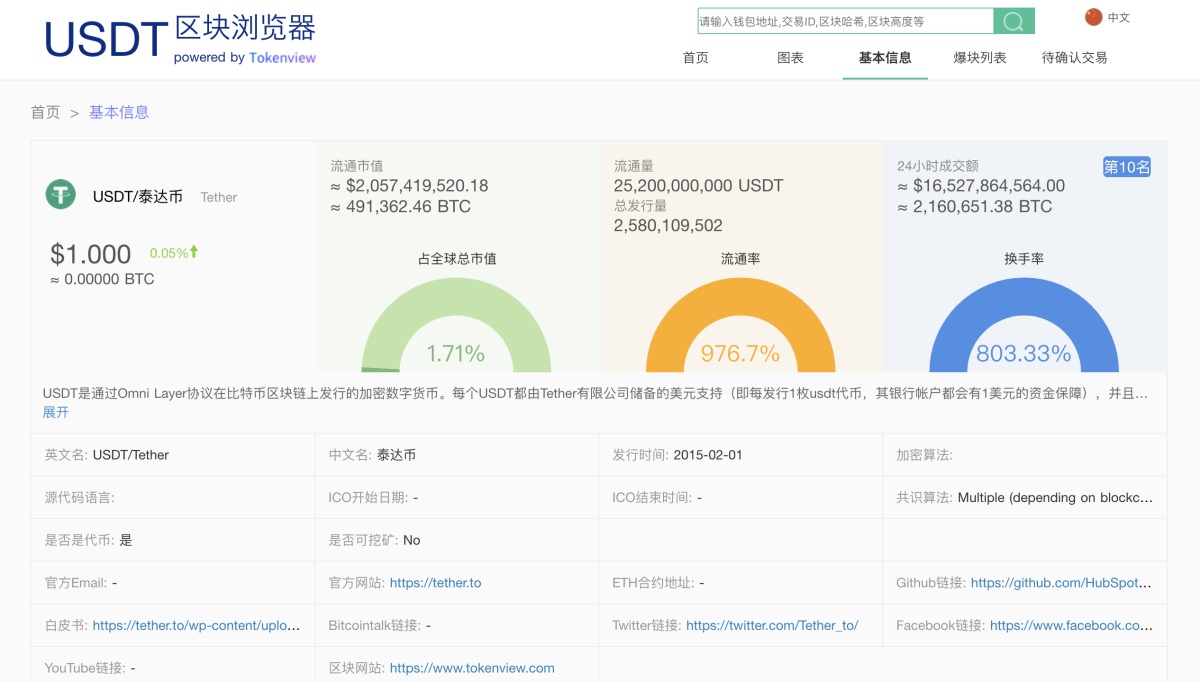Click the $1.000 price value
Image resolution: width=1200 pixels, height=682 pixels.
click(91, 254)
